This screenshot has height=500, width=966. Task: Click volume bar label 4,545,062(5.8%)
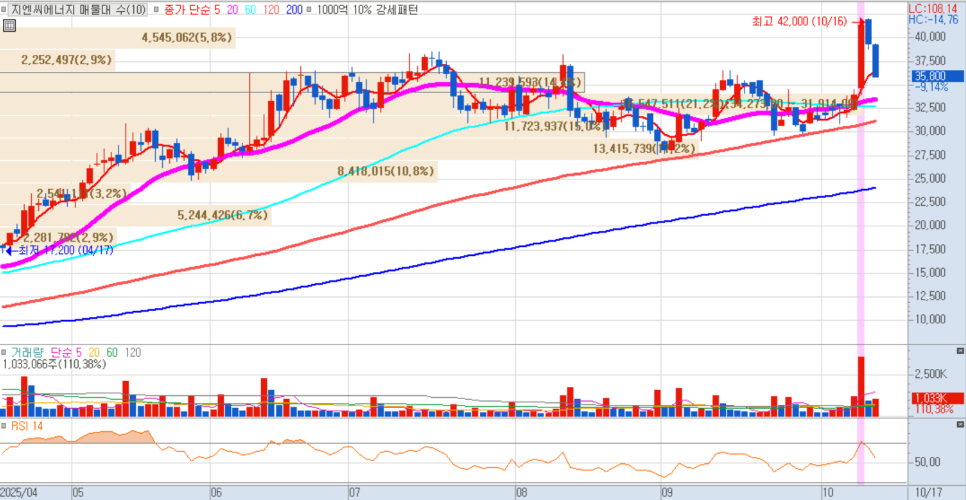click(187, 38)
